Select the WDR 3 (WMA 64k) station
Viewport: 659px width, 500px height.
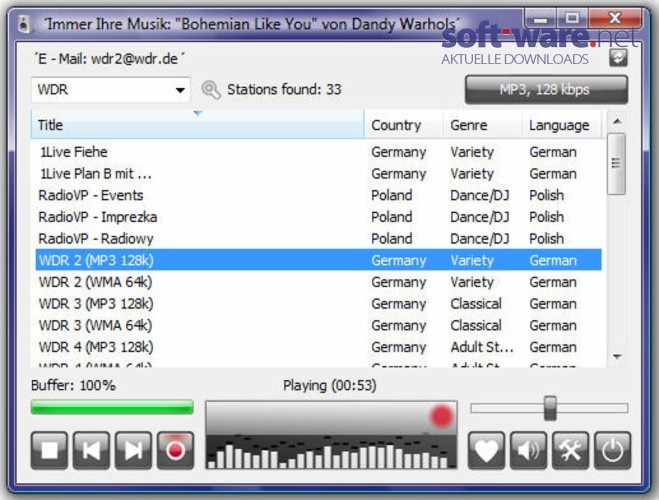[x=319, y=325]
